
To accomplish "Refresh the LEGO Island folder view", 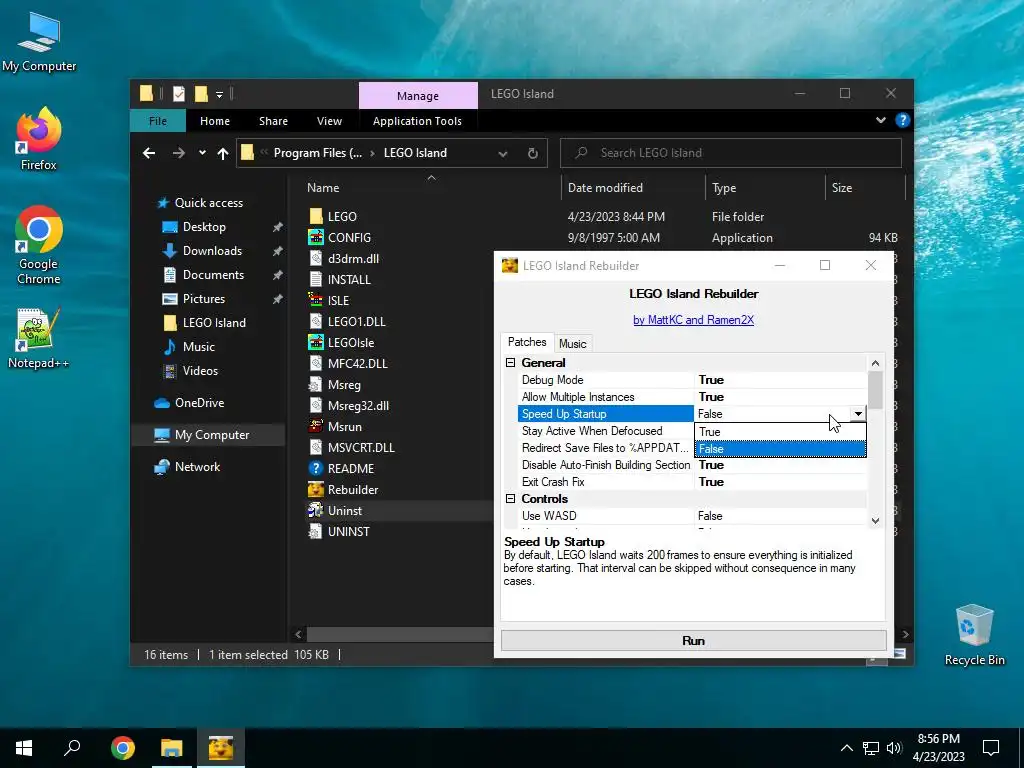I will click(x=533, y=153).
